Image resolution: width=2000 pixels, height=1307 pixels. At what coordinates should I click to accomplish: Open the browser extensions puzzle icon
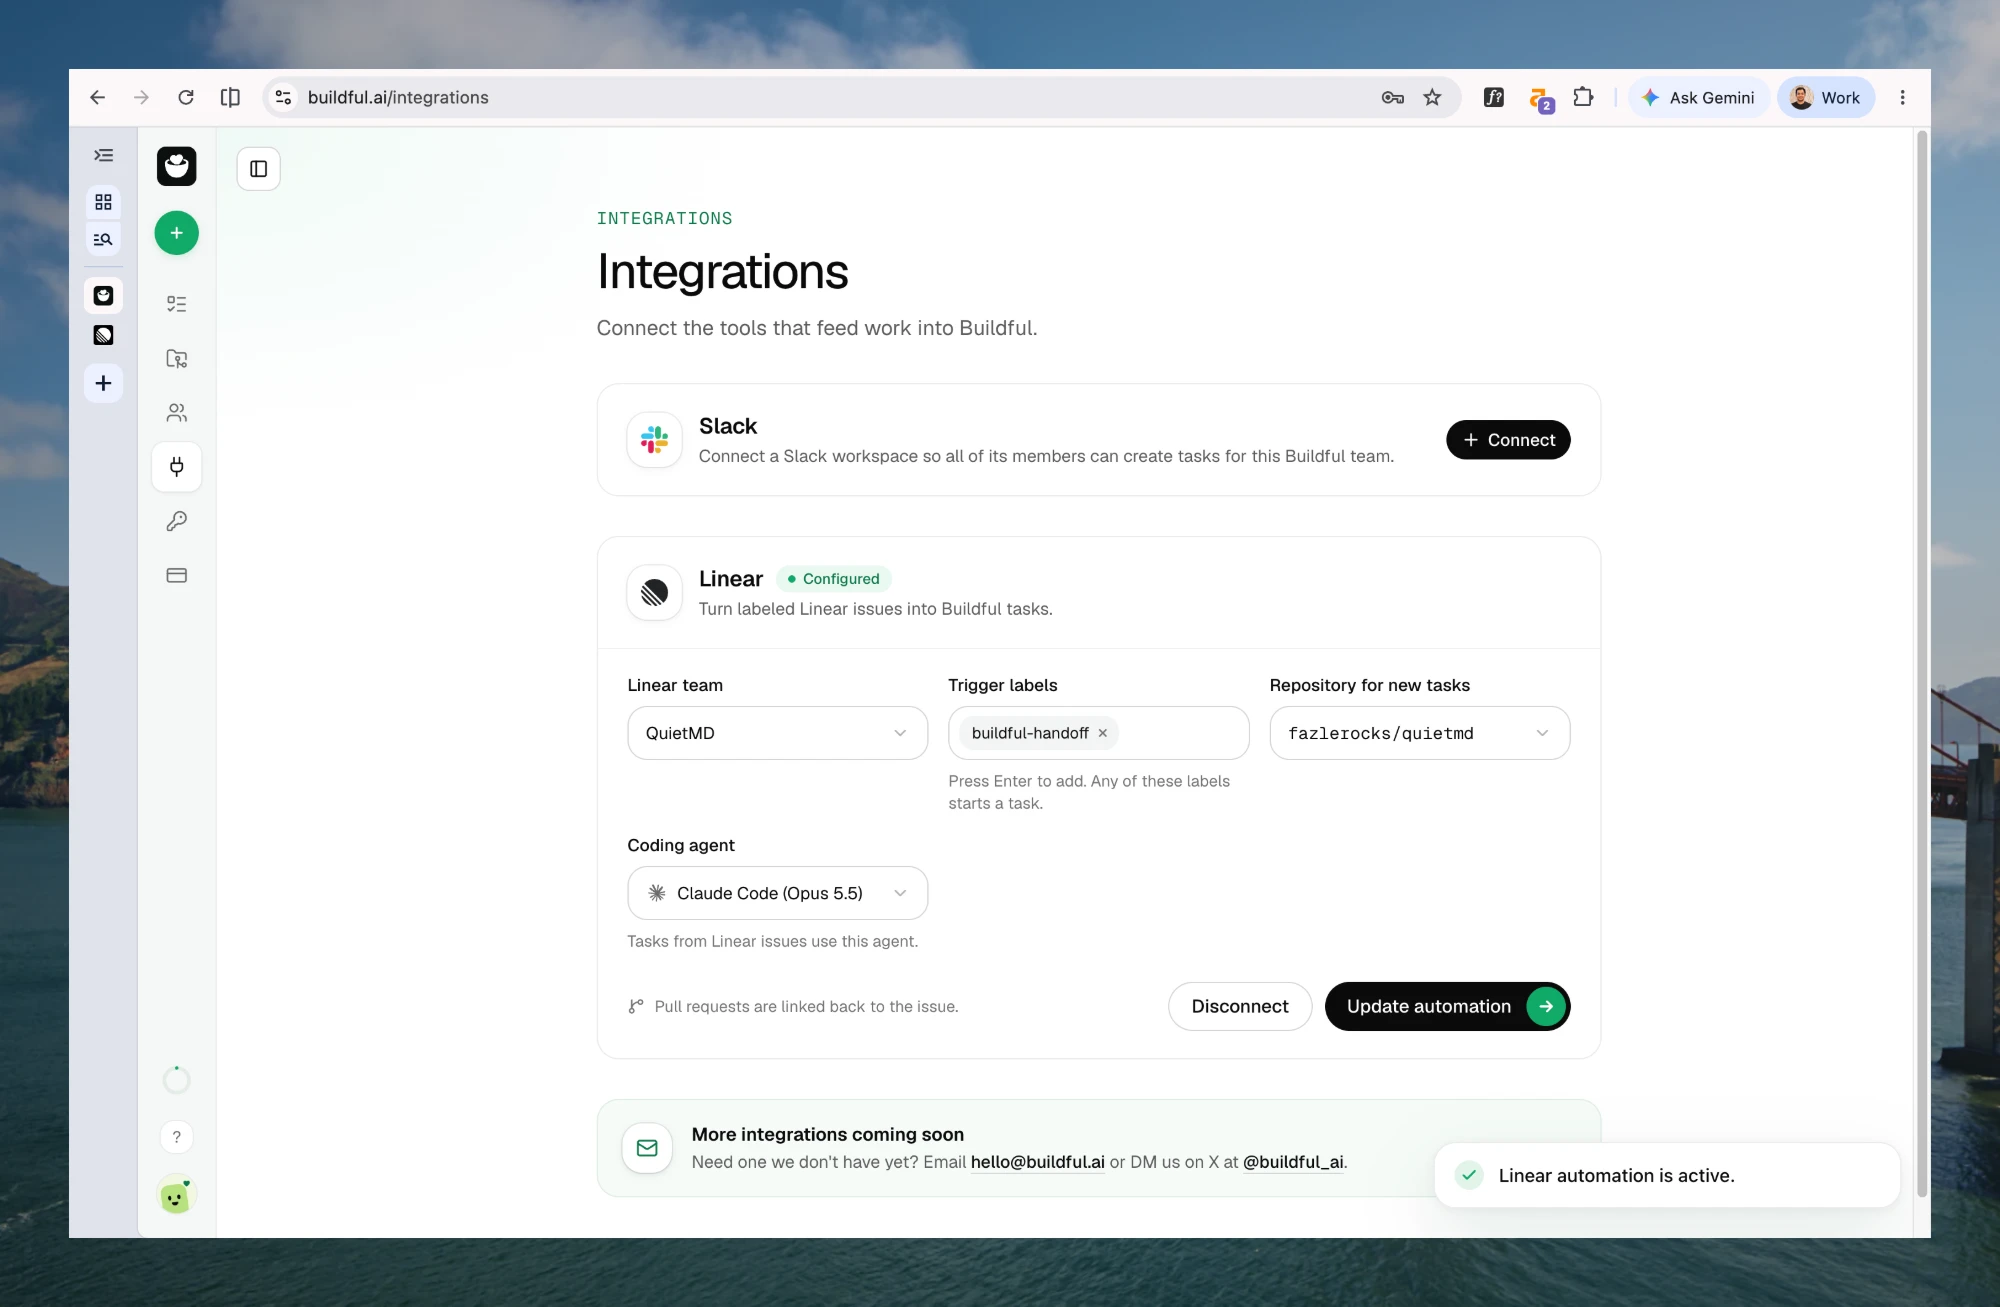(x=1583, y=97)
